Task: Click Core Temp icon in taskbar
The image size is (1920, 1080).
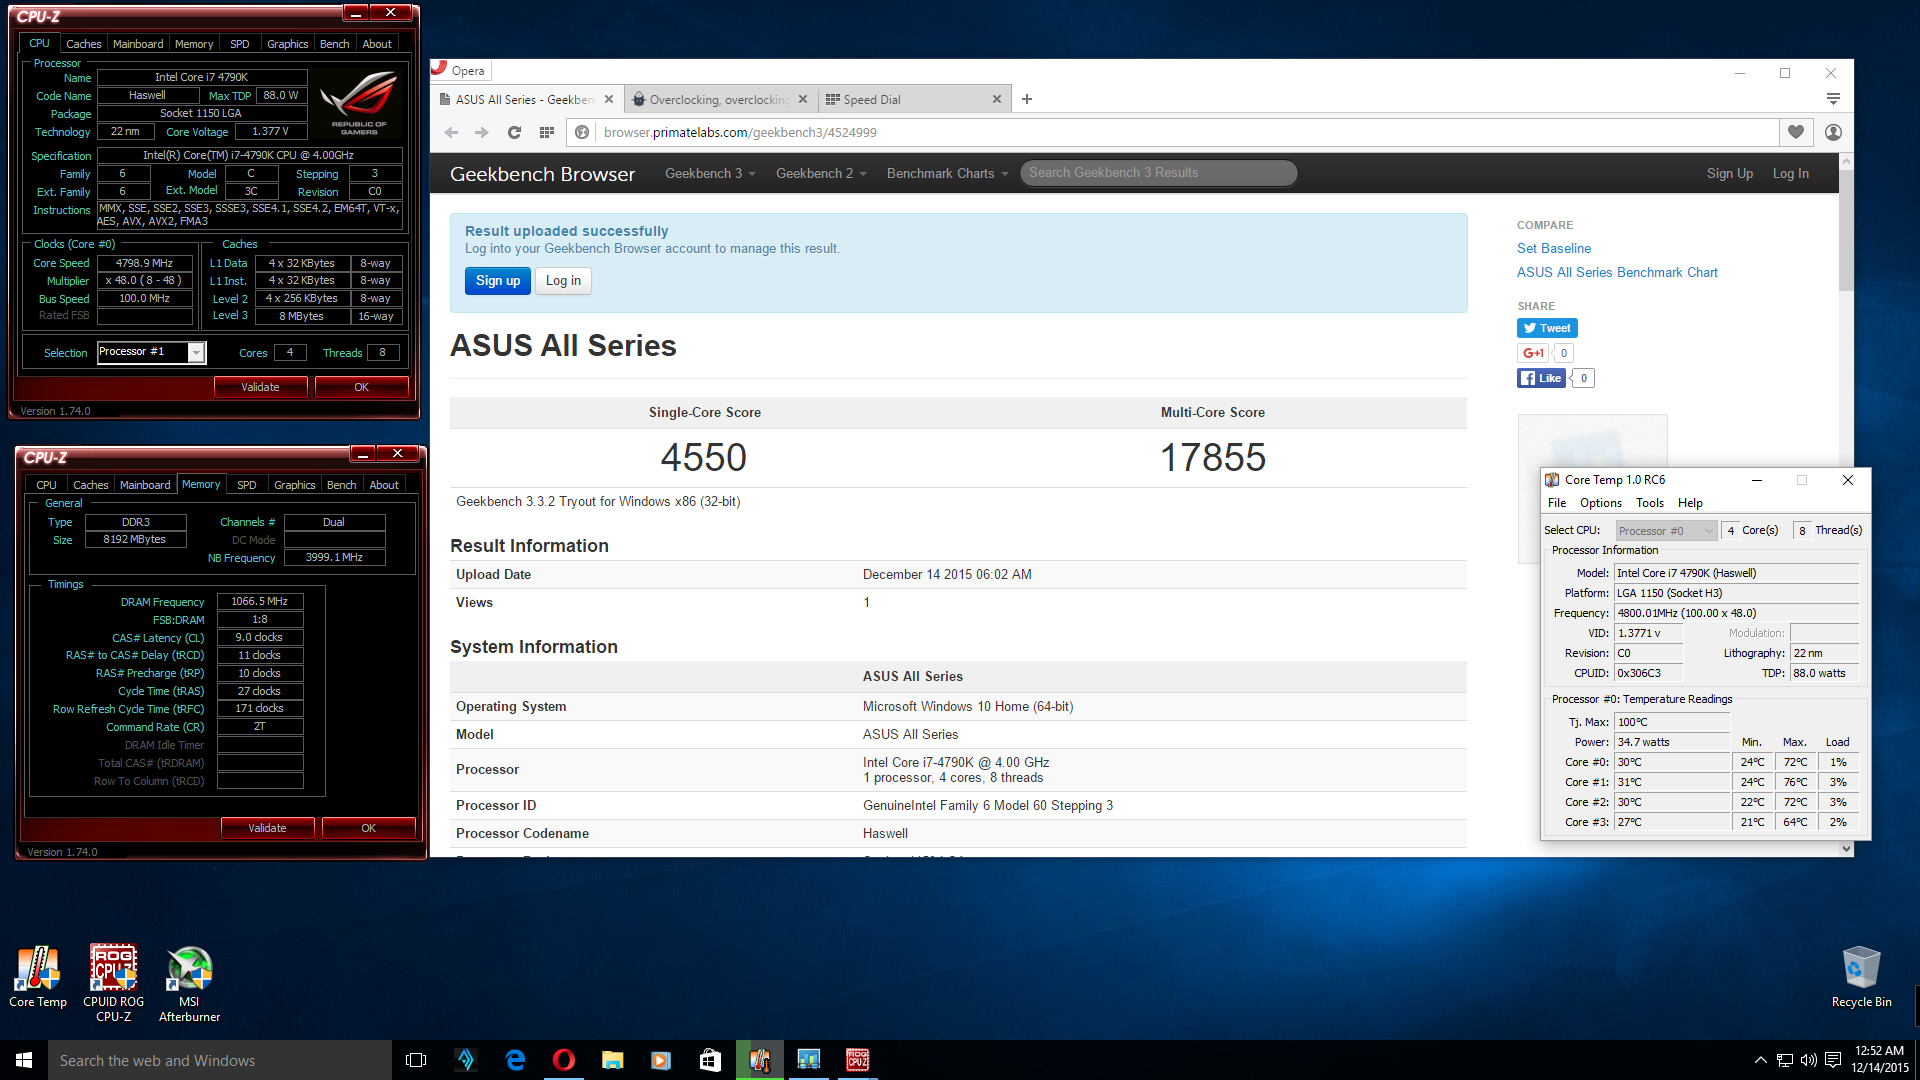Action: 760,1060
